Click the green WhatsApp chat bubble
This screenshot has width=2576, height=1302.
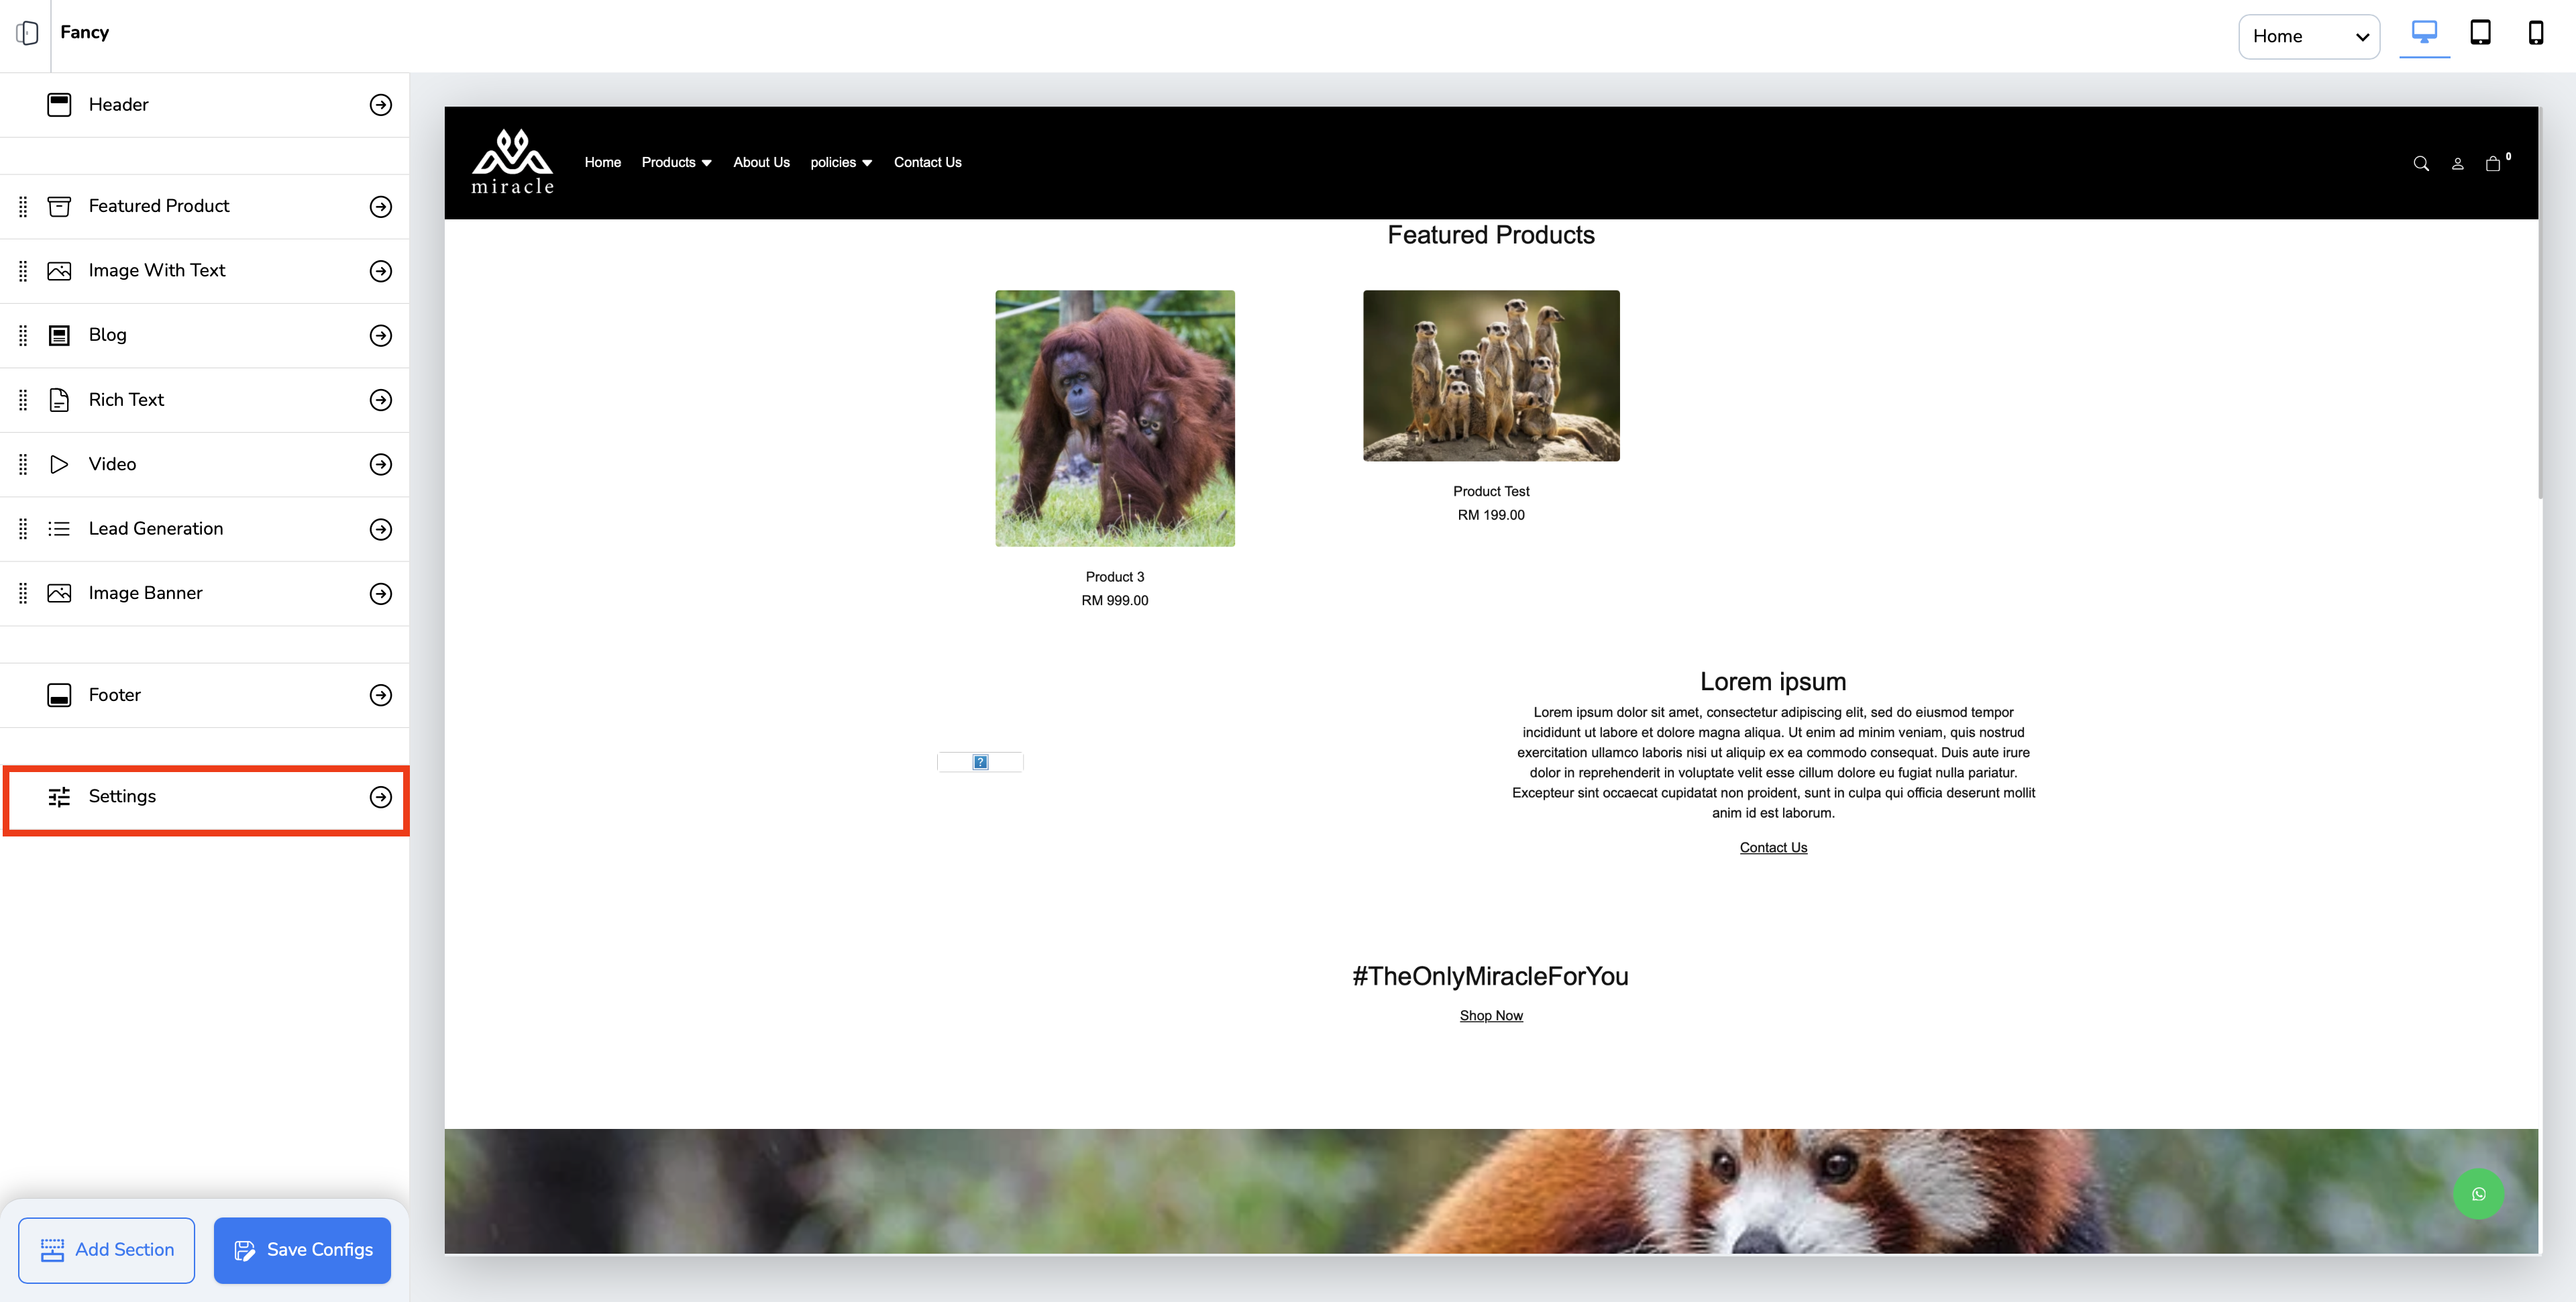click(2478, 1194)
